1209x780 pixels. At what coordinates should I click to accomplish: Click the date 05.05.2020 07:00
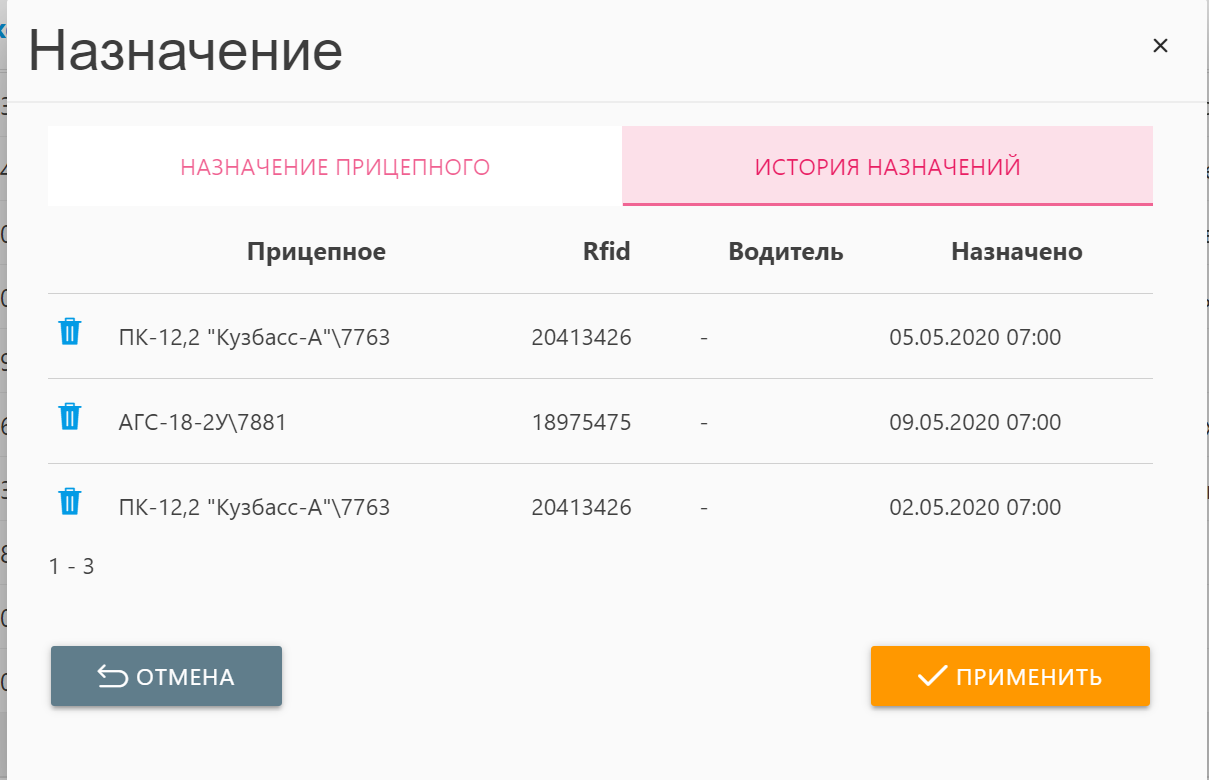pos(975,338)
